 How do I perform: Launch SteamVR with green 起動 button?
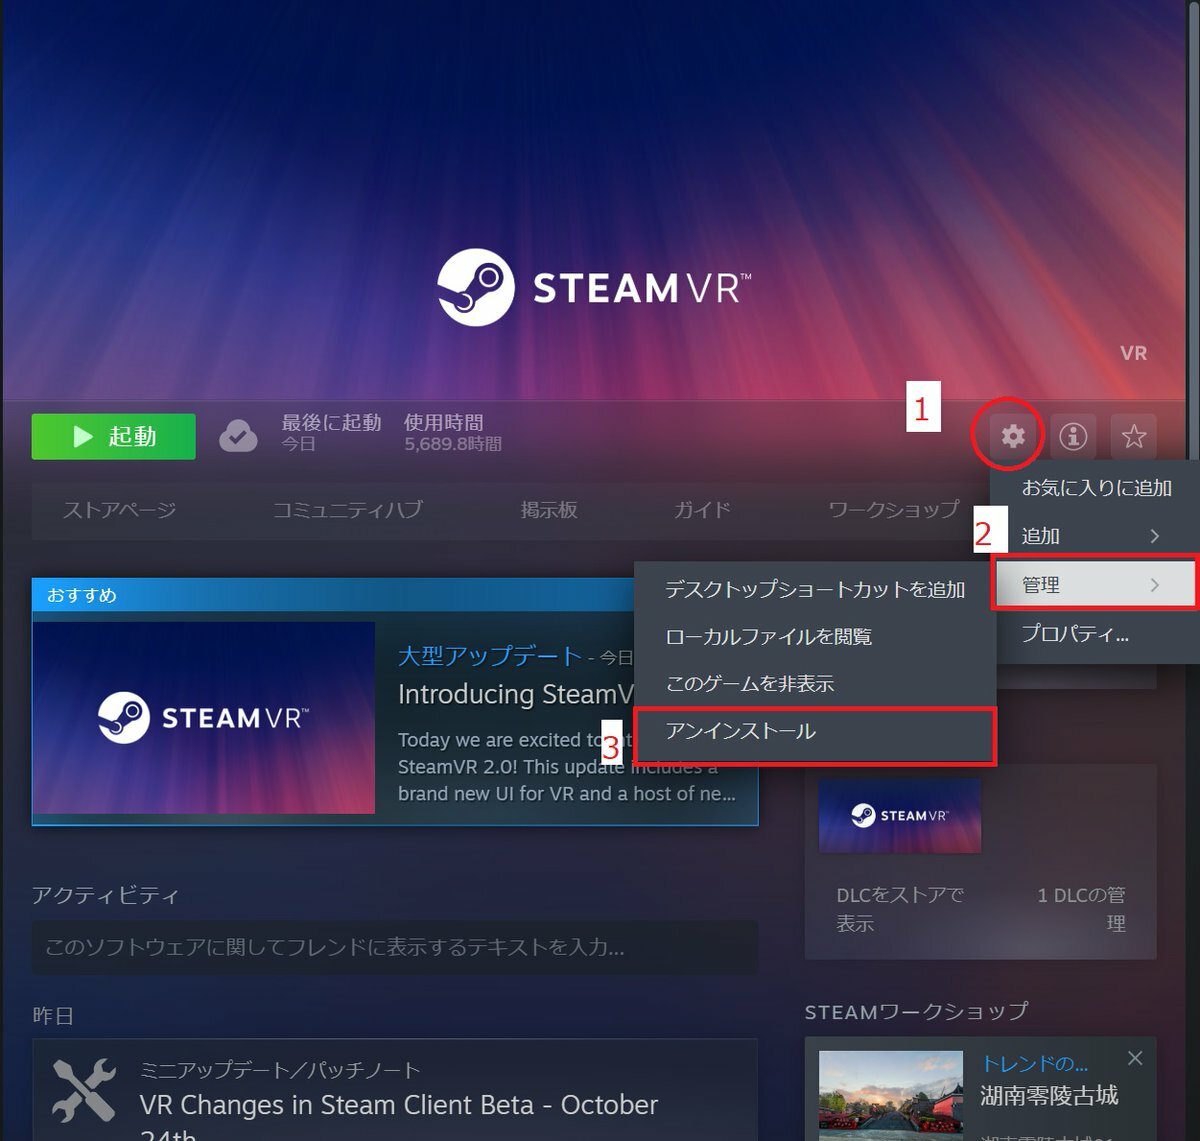click(x=114, y=437)
